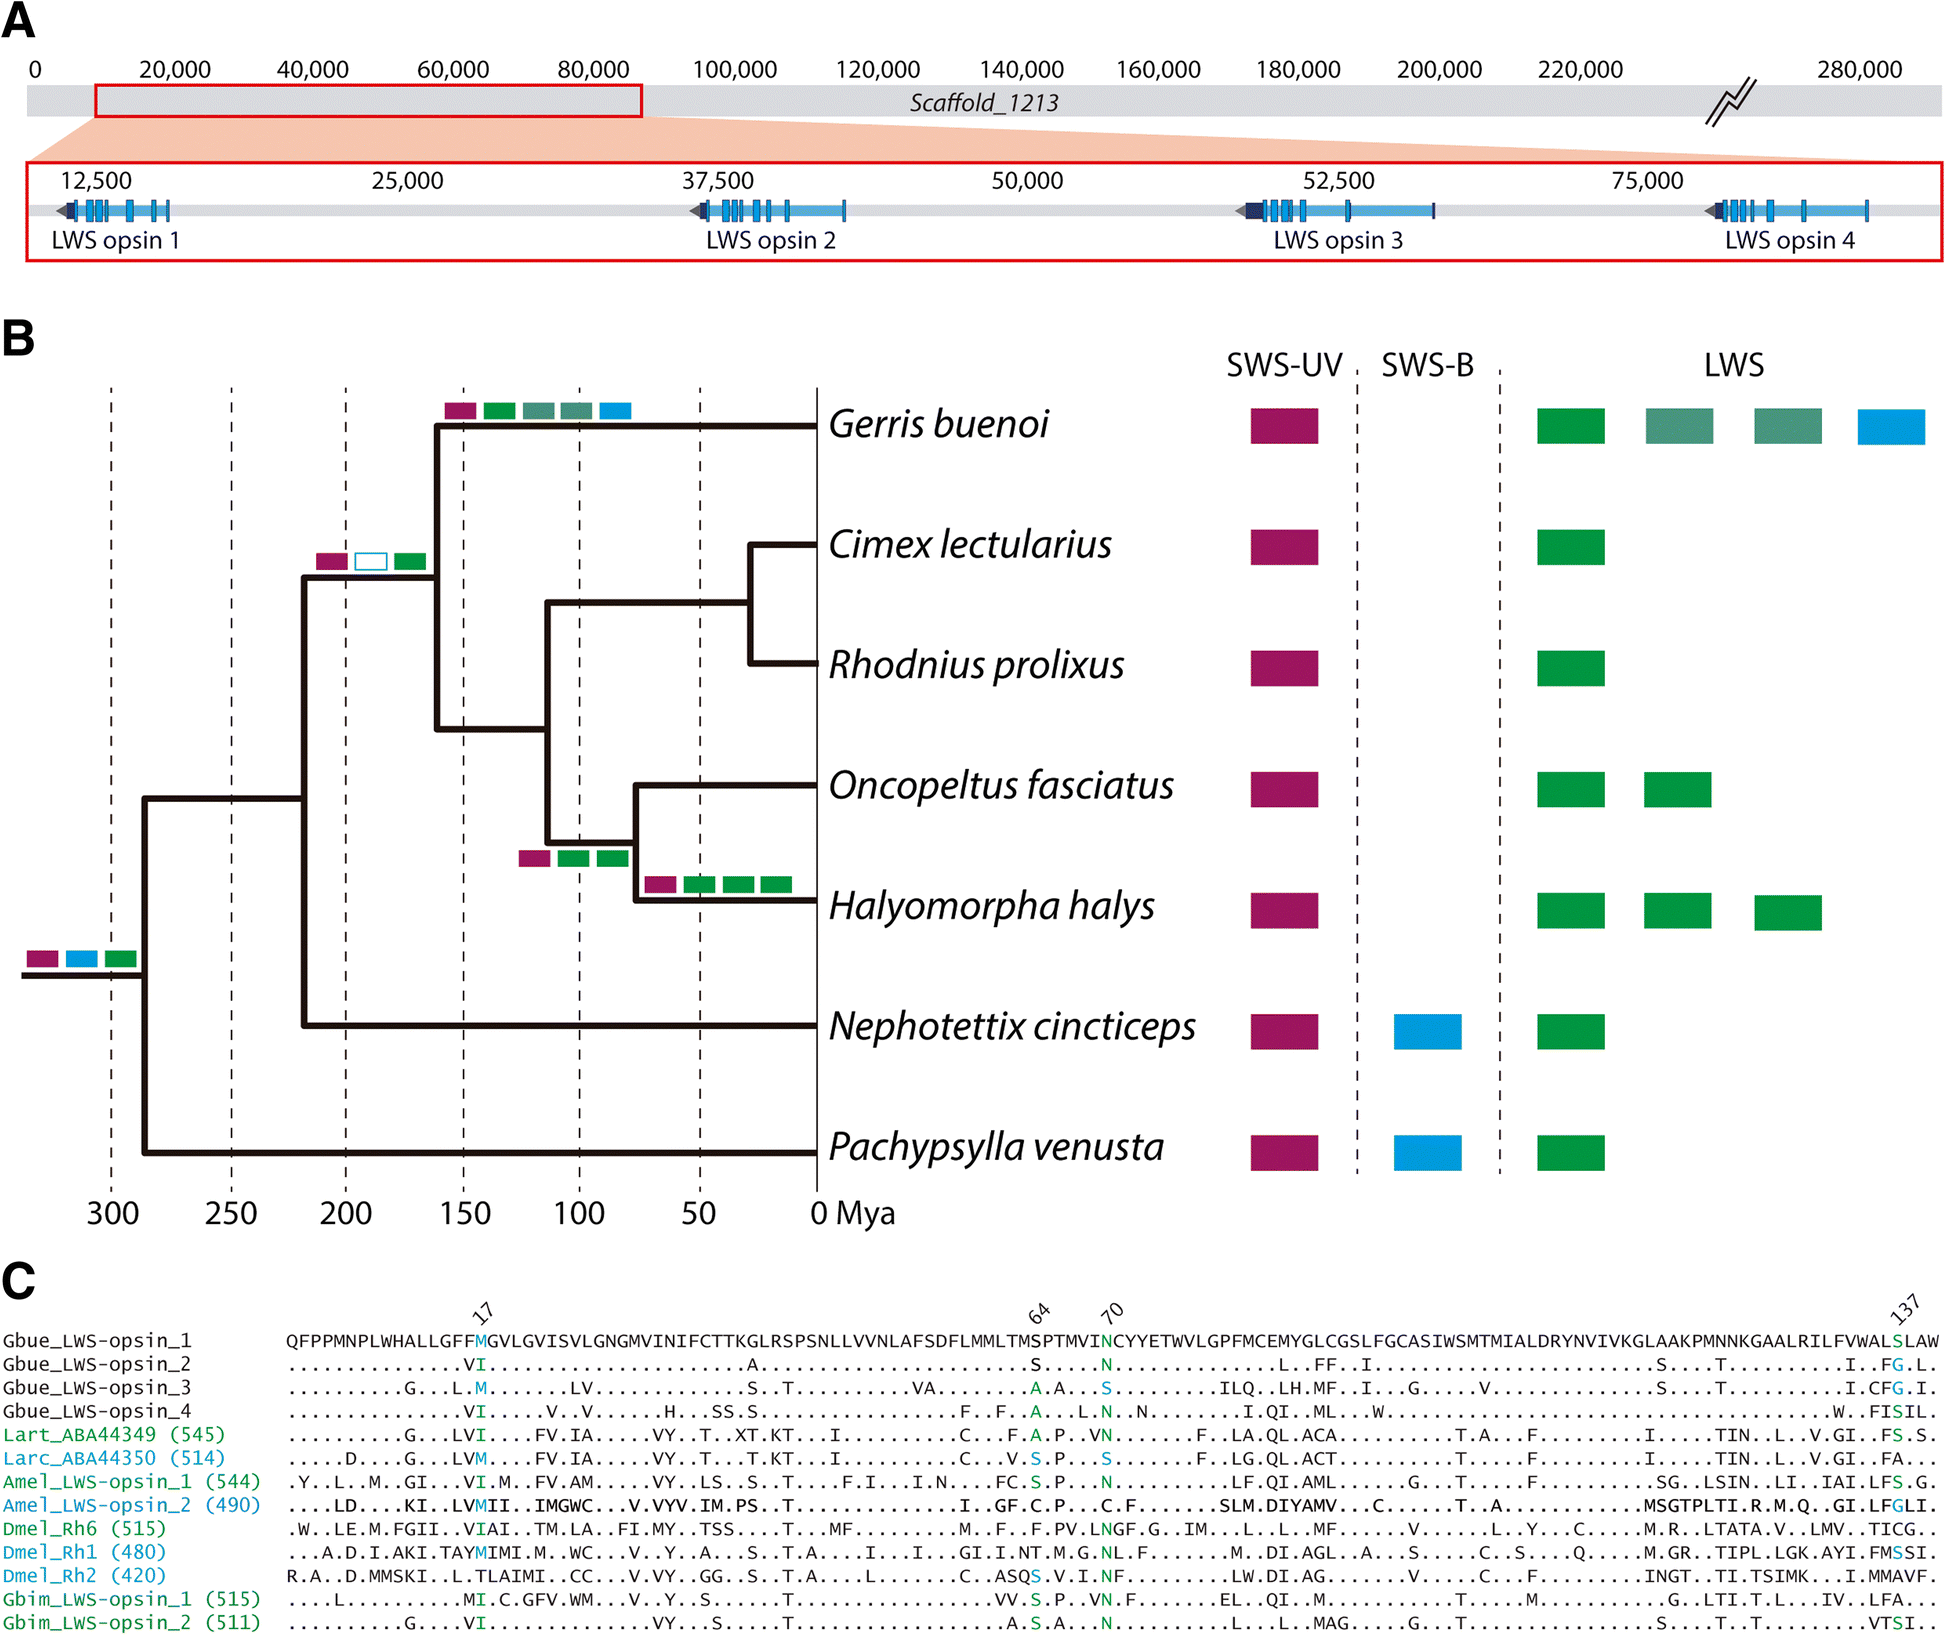1946x1635 pixels.
Task: Click the 75,000 position label
Action: click(1648, 181)
